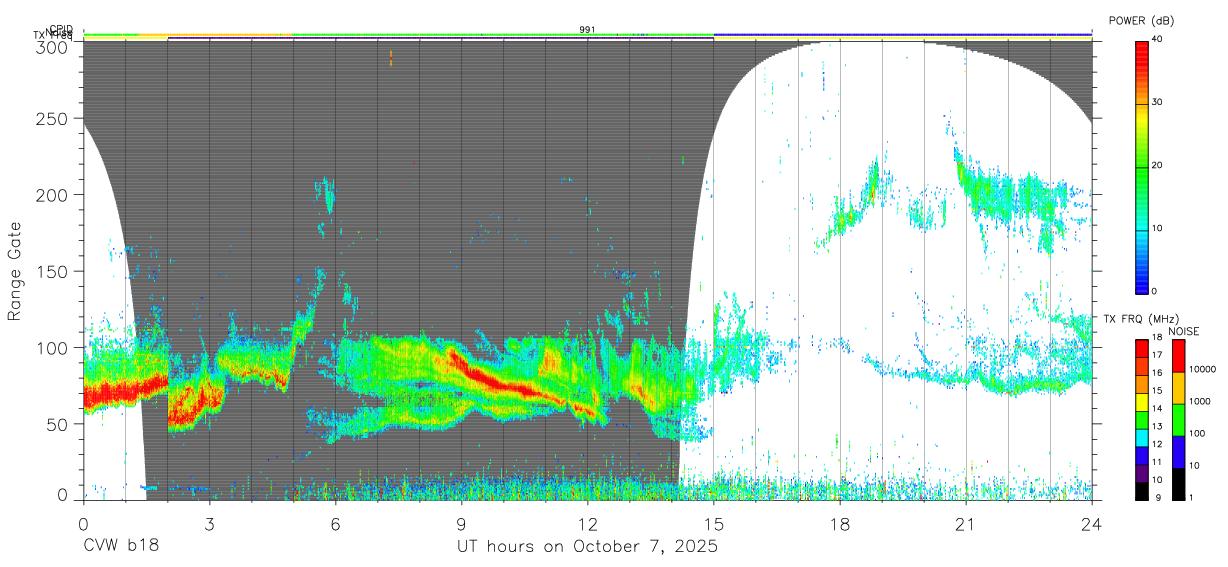
Task: Click the yellow 14–15 MHz TX FRQ swatch
Action: [1141, 401]
